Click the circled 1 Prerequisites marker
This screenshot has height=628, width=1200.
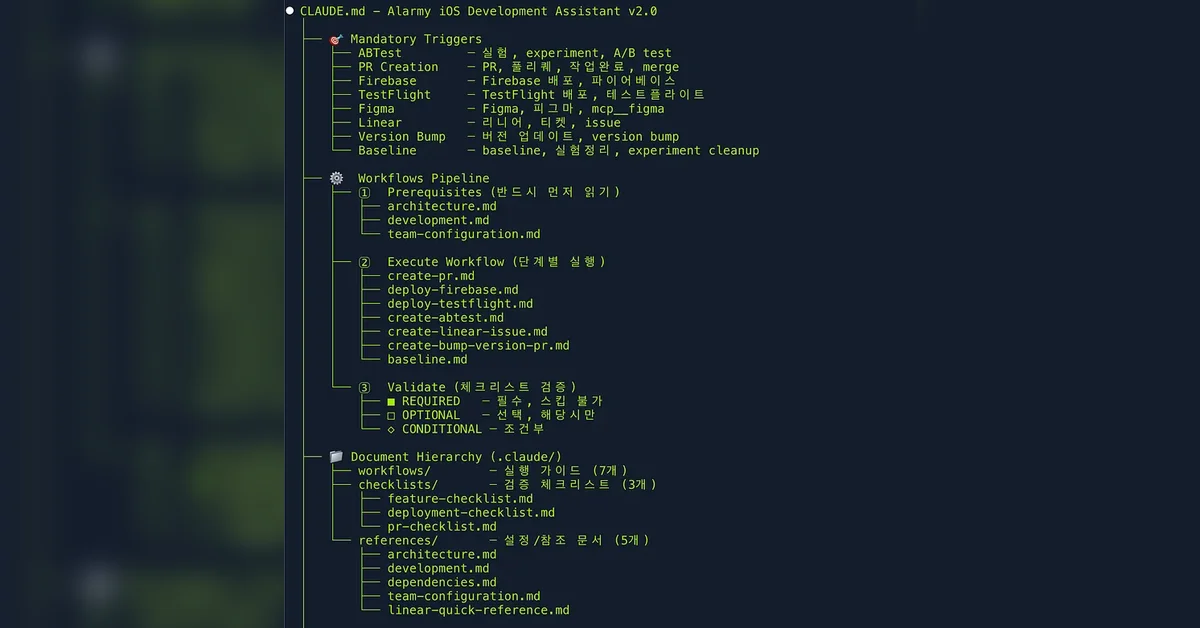[x=364, y=192]
